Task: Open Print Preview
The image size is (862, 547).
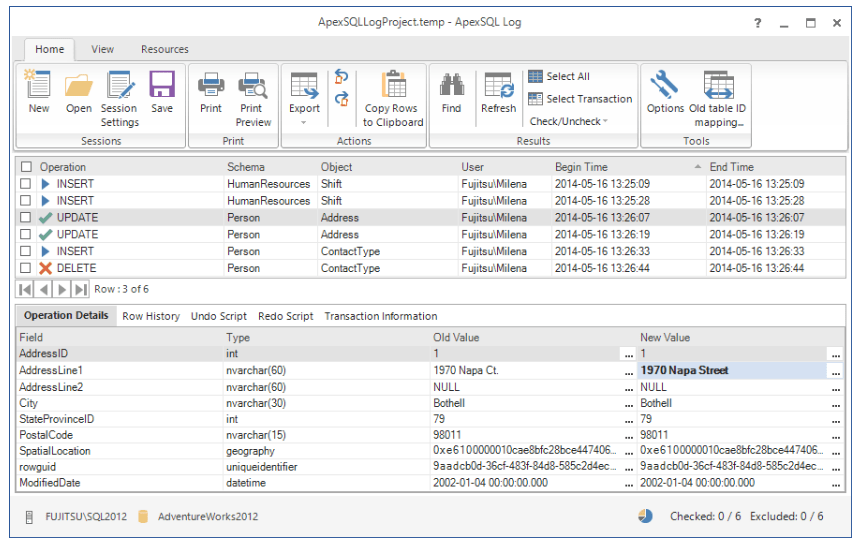Action: (253, 98)
